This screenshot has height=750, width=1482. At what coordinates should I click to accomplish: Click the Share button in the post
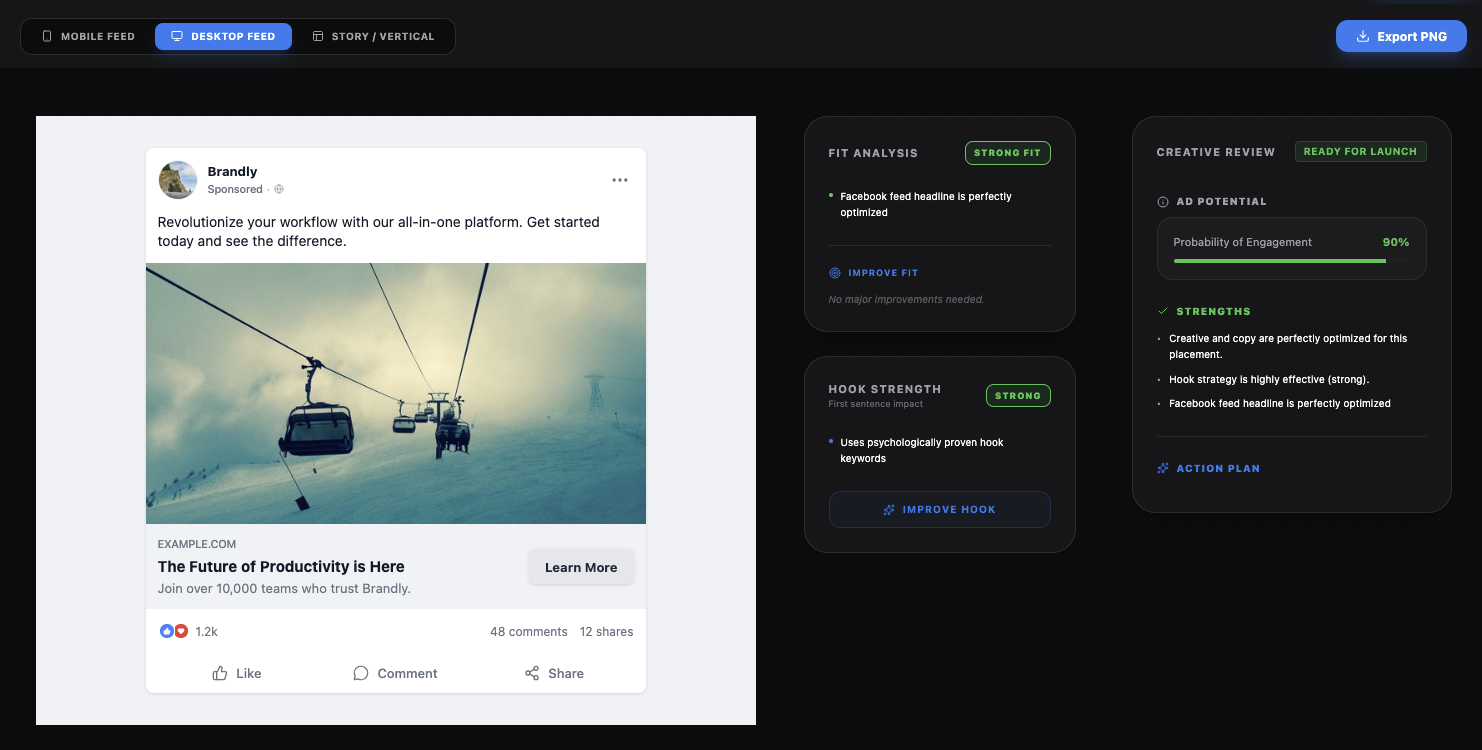554,673
